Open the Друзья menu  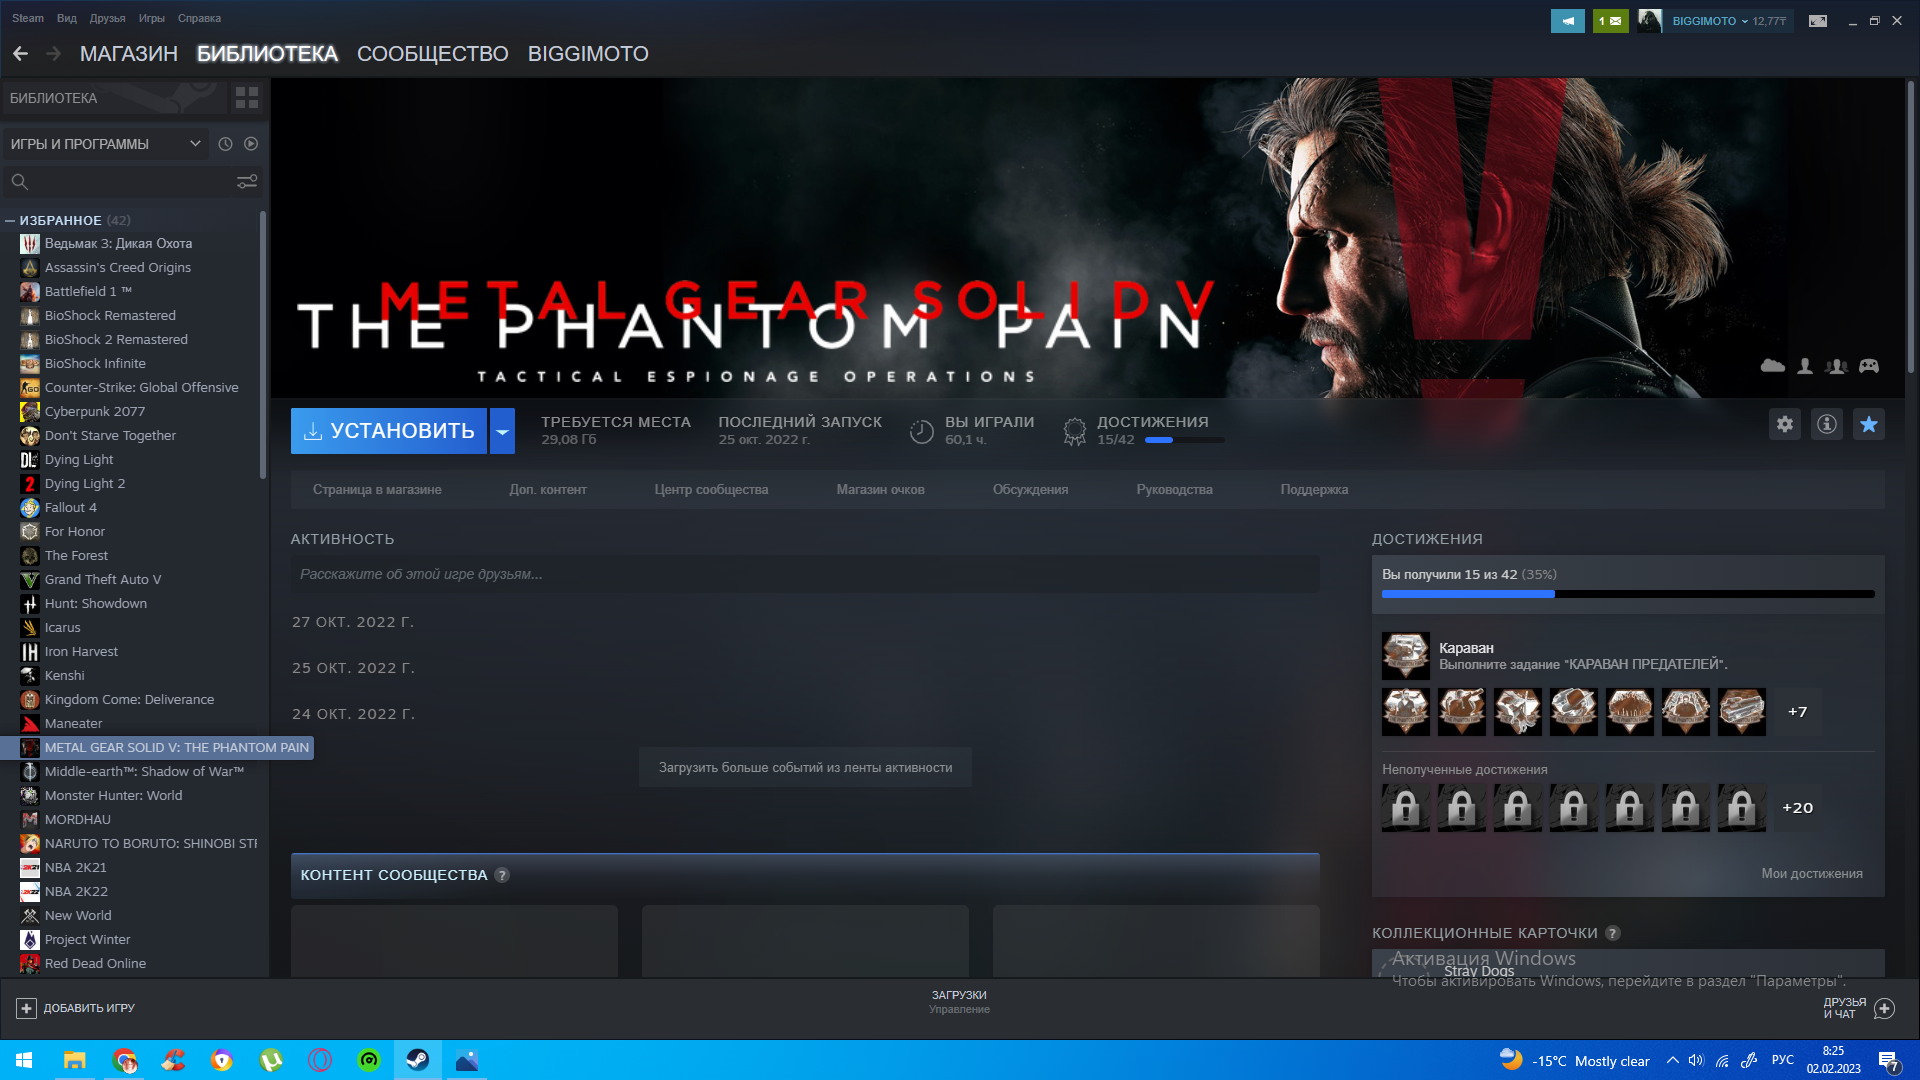(x=107, y=18)
